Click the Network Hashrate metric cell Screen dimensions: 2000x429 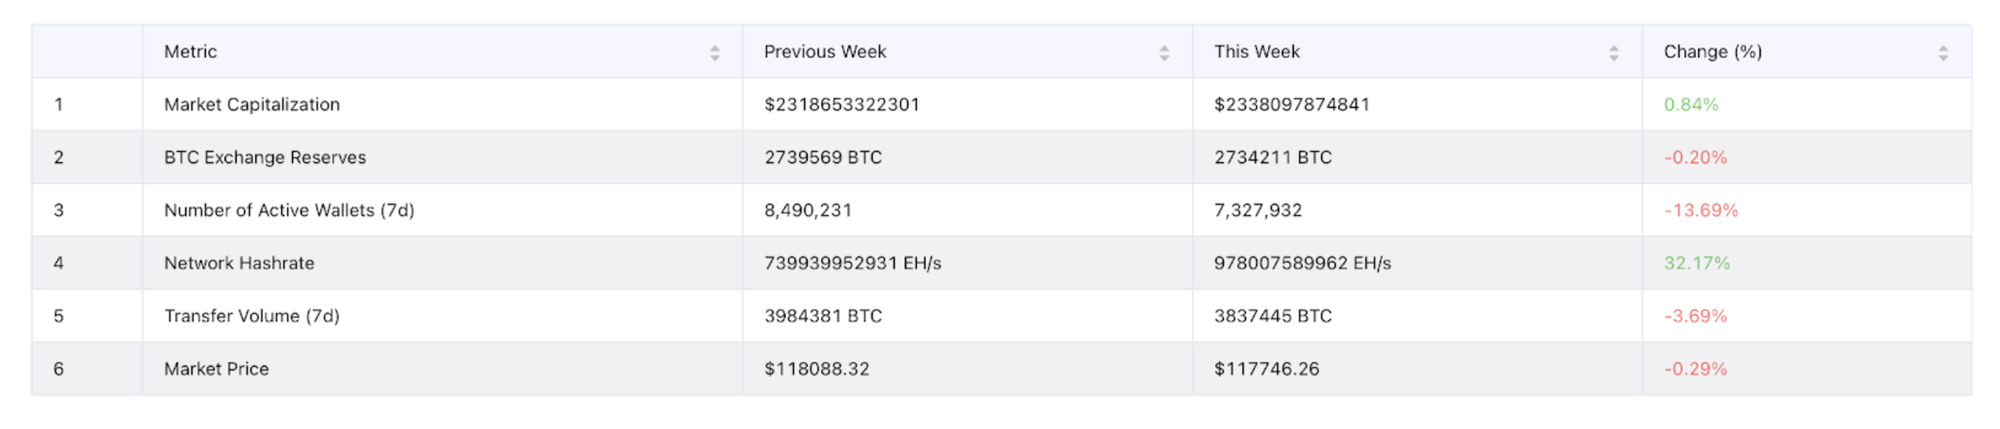pos(239,264)
